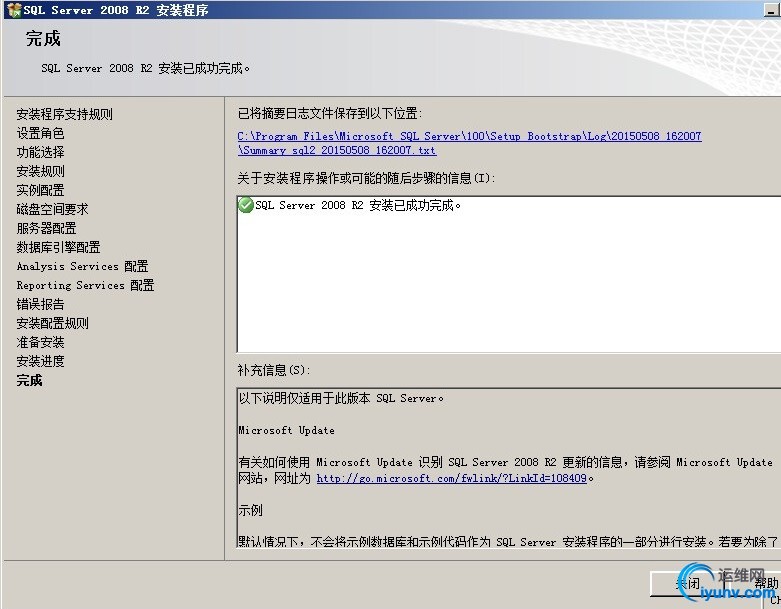Select the 安装规则 step

click(40, 171)
